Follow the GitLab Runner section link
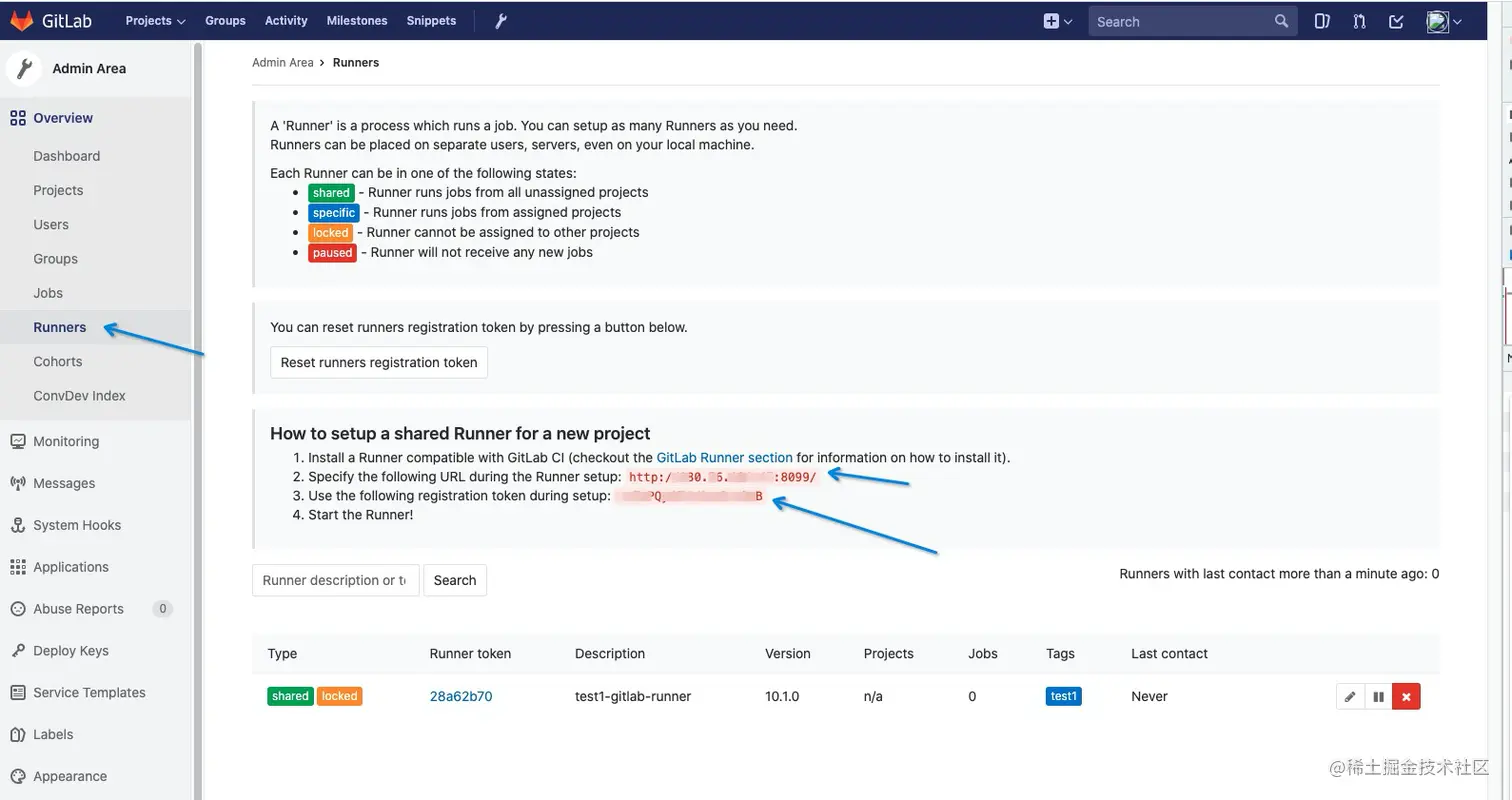 point(725,458)
